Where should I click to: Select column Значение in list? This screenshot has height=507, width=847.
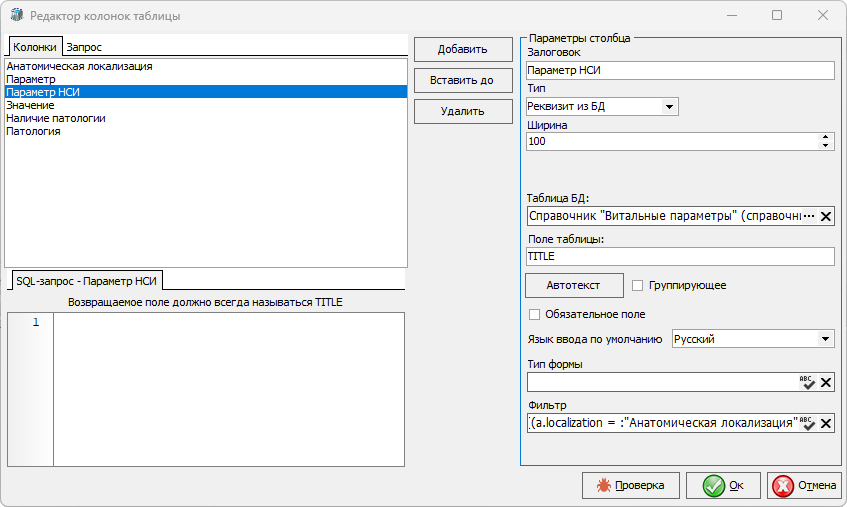205,105
